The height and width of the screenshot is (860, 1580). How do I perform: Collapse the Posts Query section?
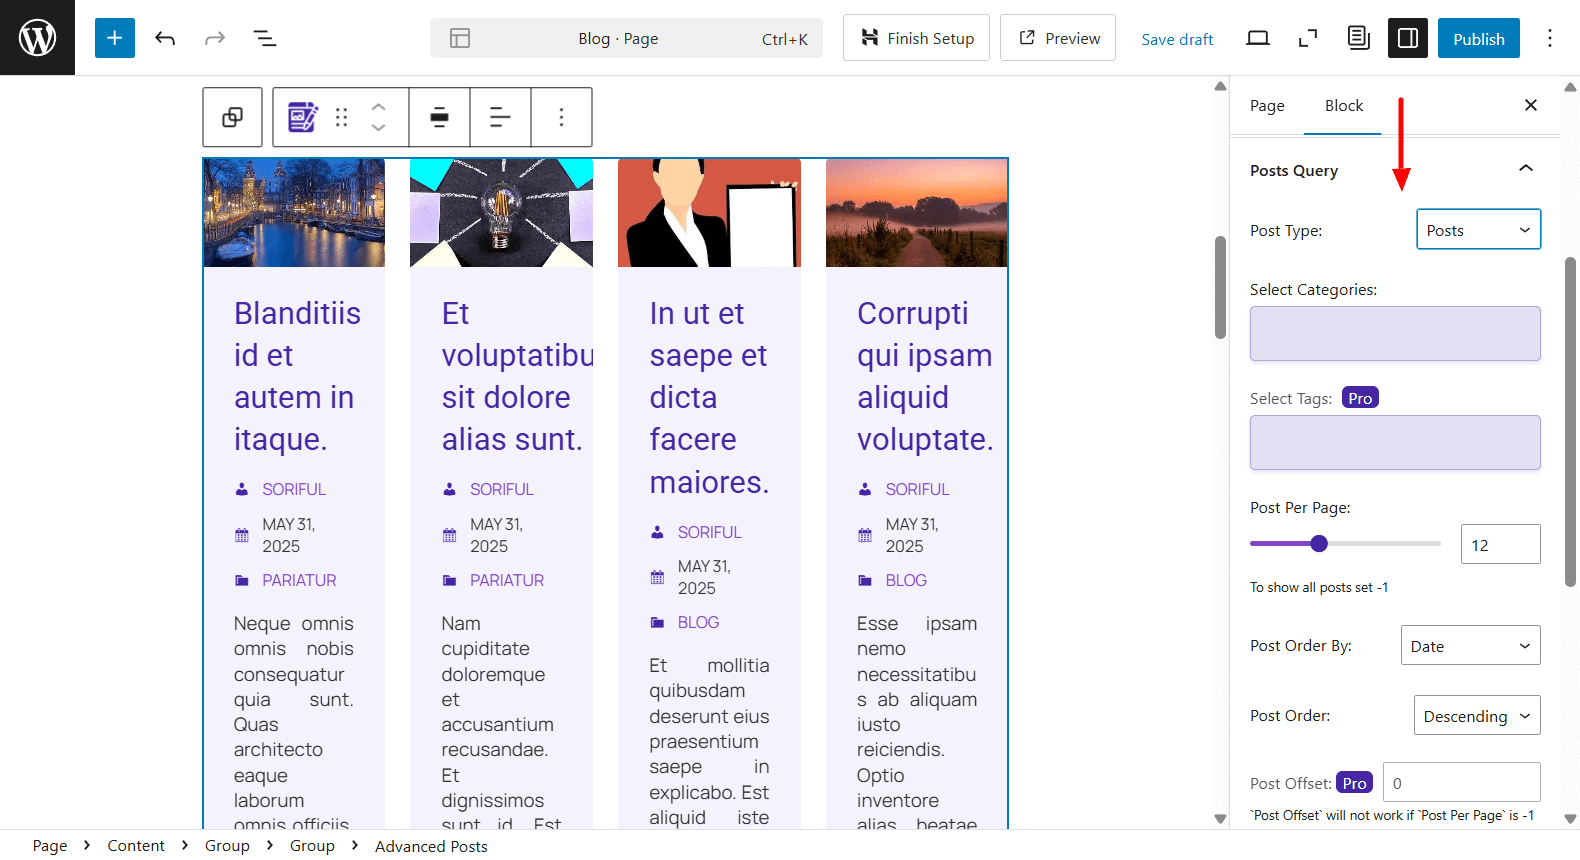pos(1525,169)
